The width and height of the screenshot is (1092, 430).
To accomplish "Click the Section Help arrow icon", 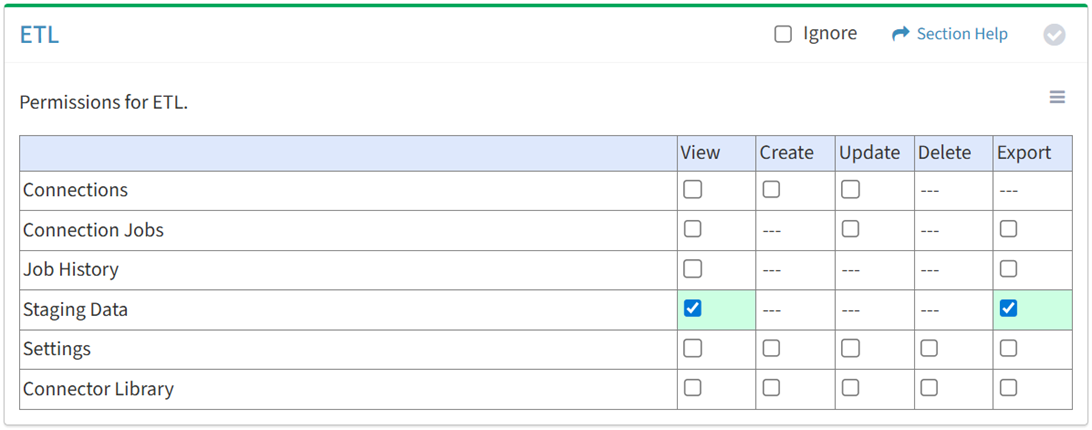I will click(900, 34).
